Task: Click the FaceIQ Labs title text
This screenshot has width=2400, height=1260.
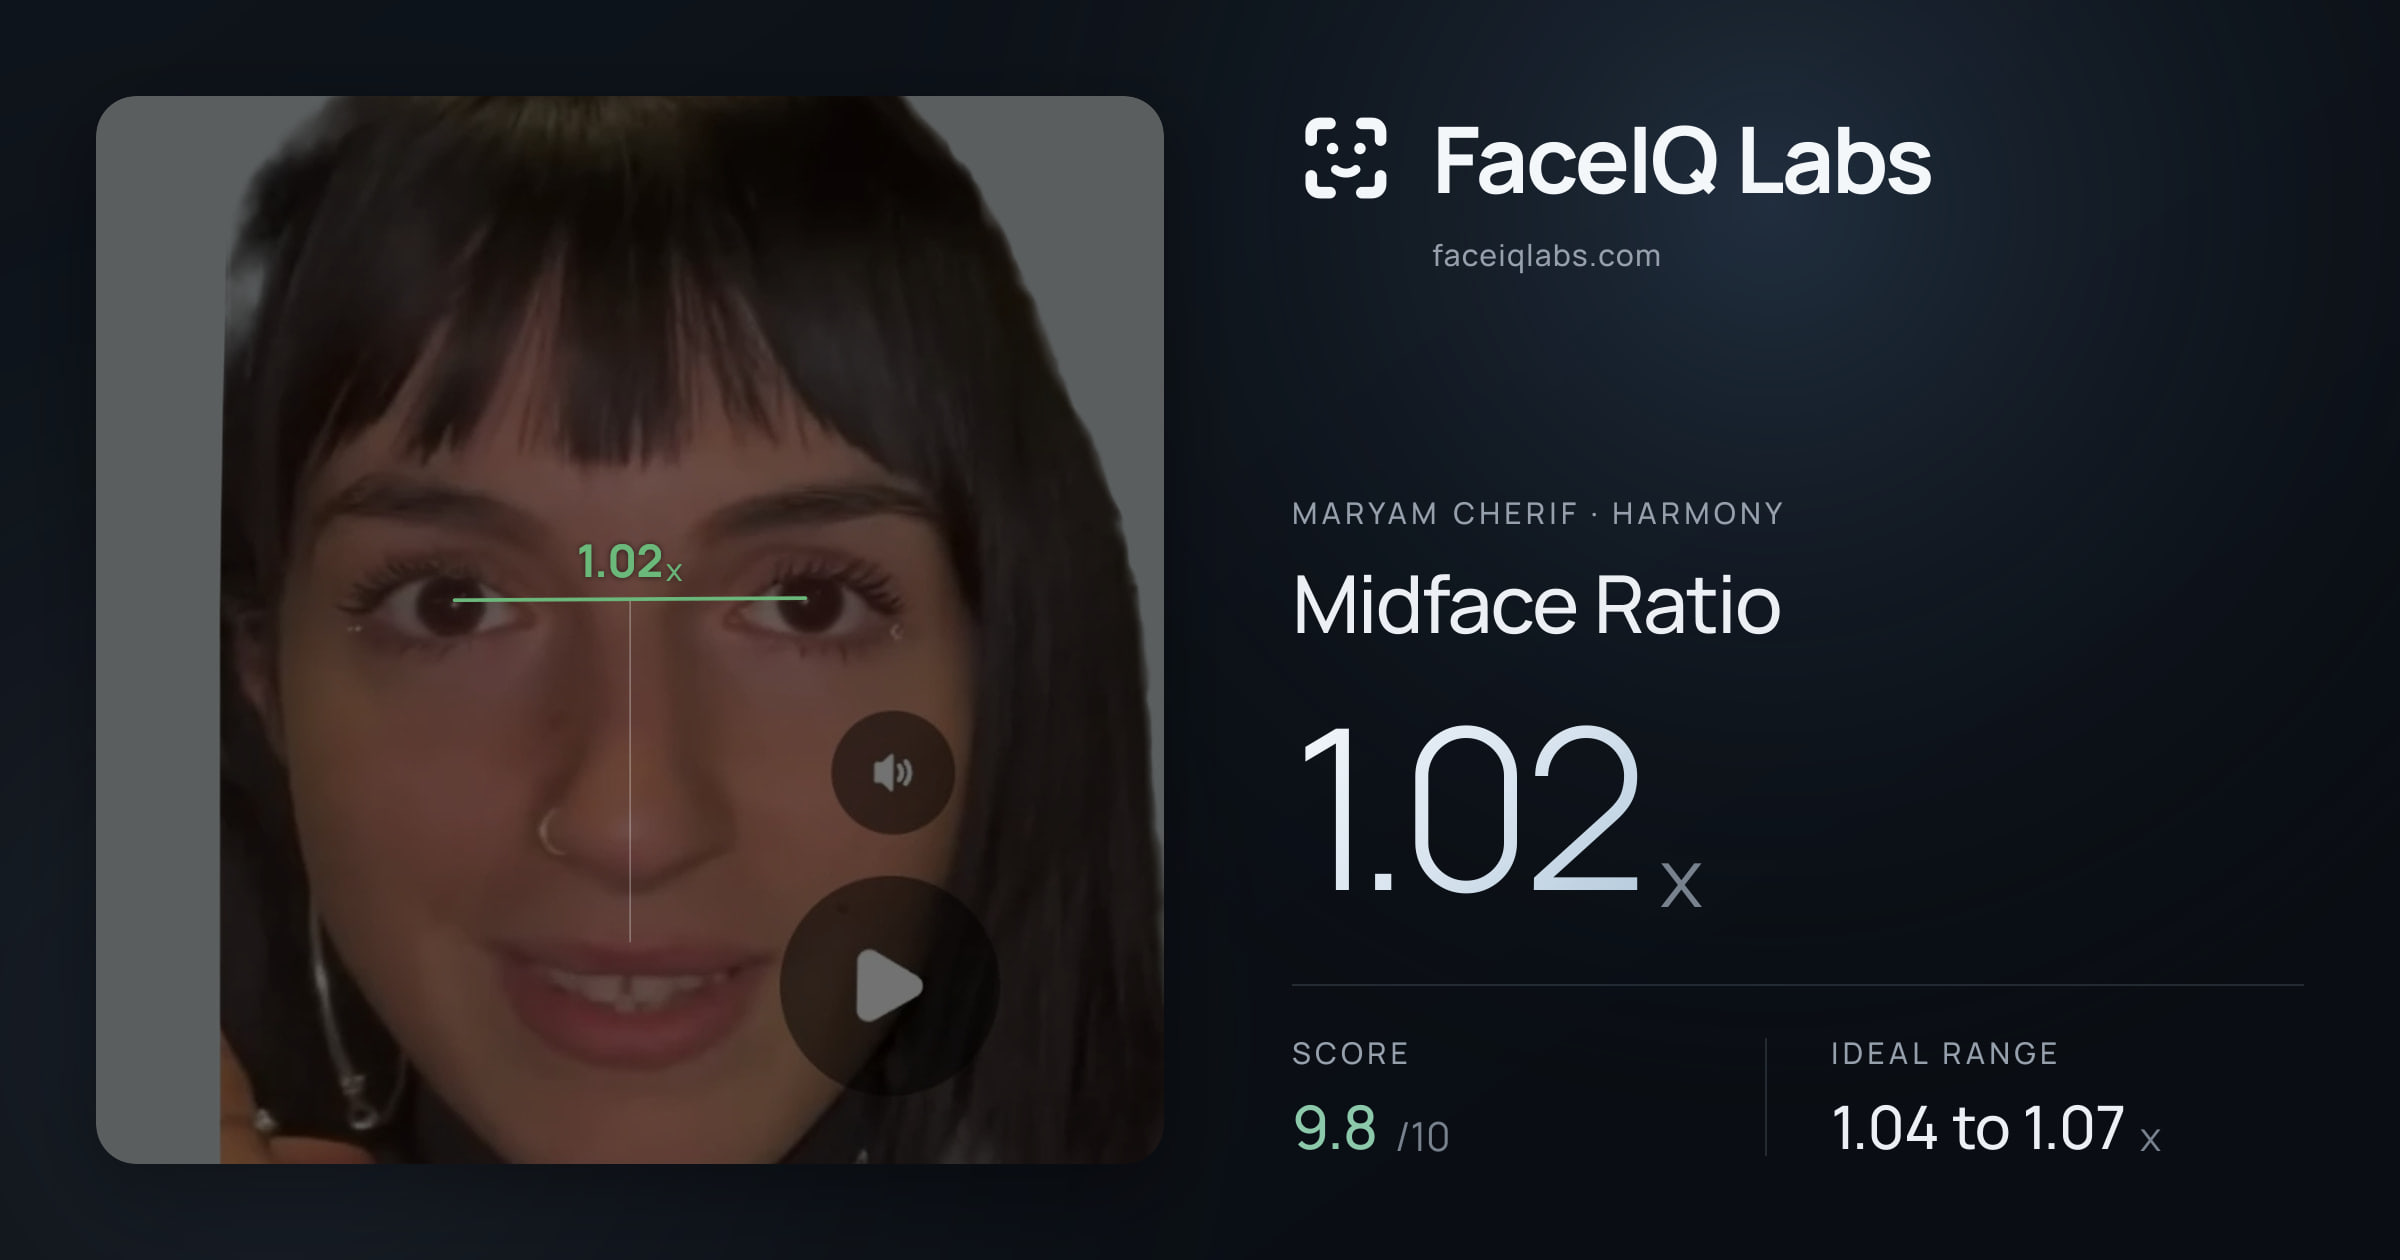Action: tap(1682, 160)
